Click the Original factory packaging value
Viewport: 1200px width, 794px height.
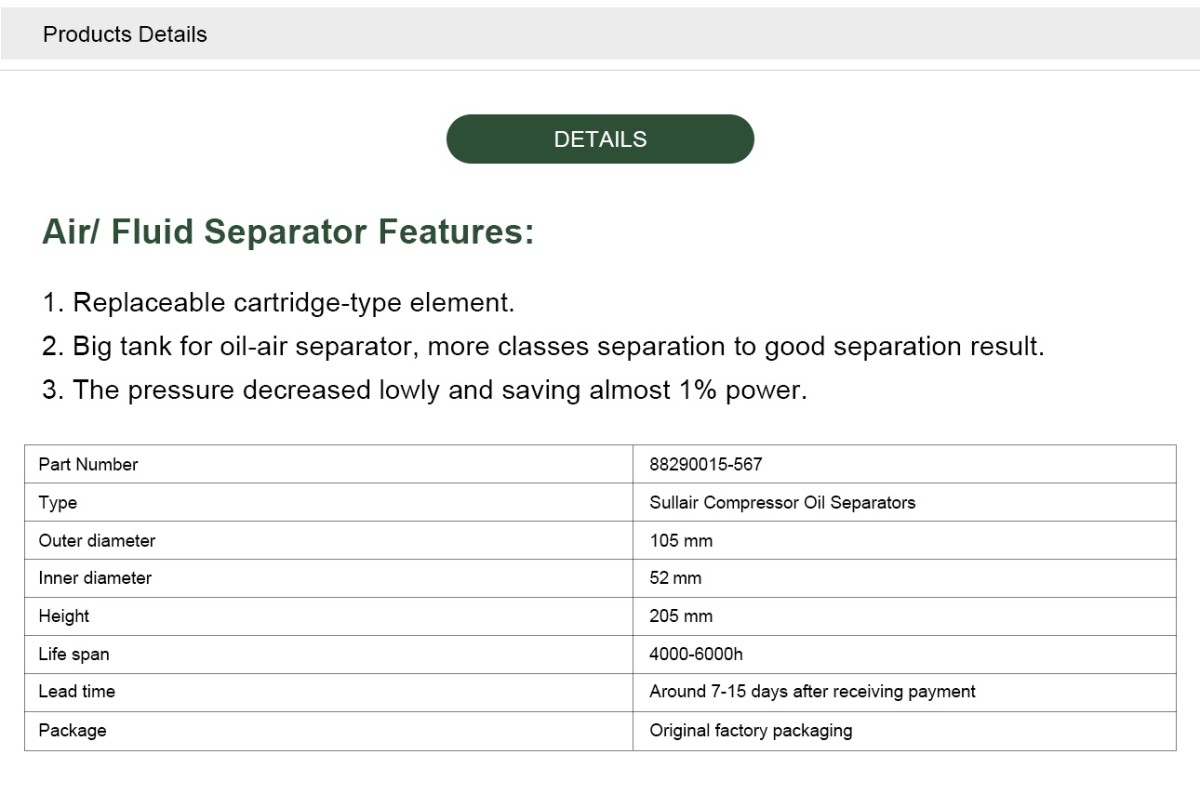point(751,730)
